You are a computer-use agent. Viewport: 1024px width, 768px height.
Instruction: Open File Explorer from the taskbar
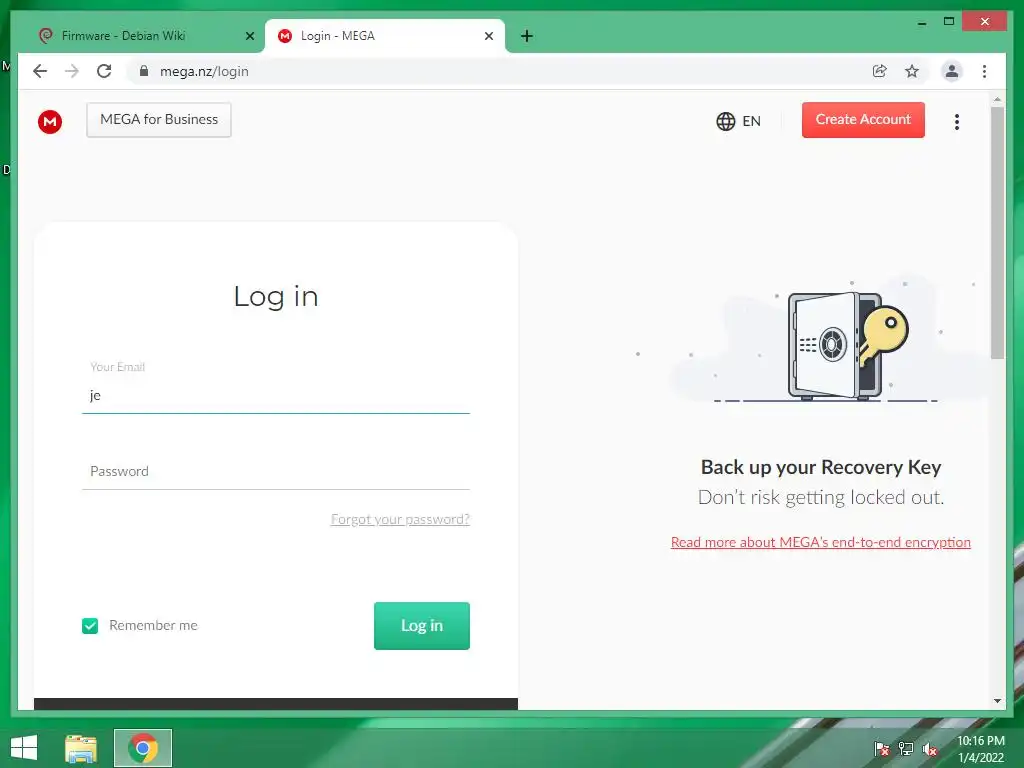point(81,748)
